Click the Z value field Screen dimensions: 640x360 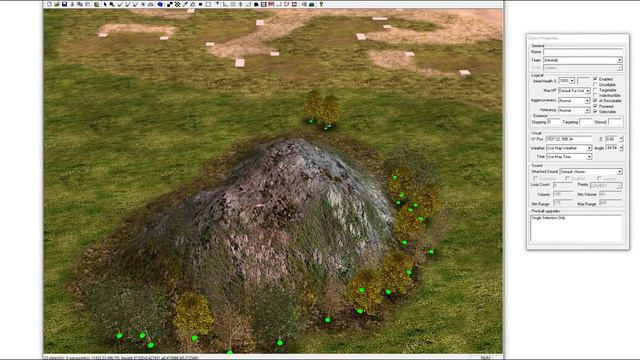611,139
